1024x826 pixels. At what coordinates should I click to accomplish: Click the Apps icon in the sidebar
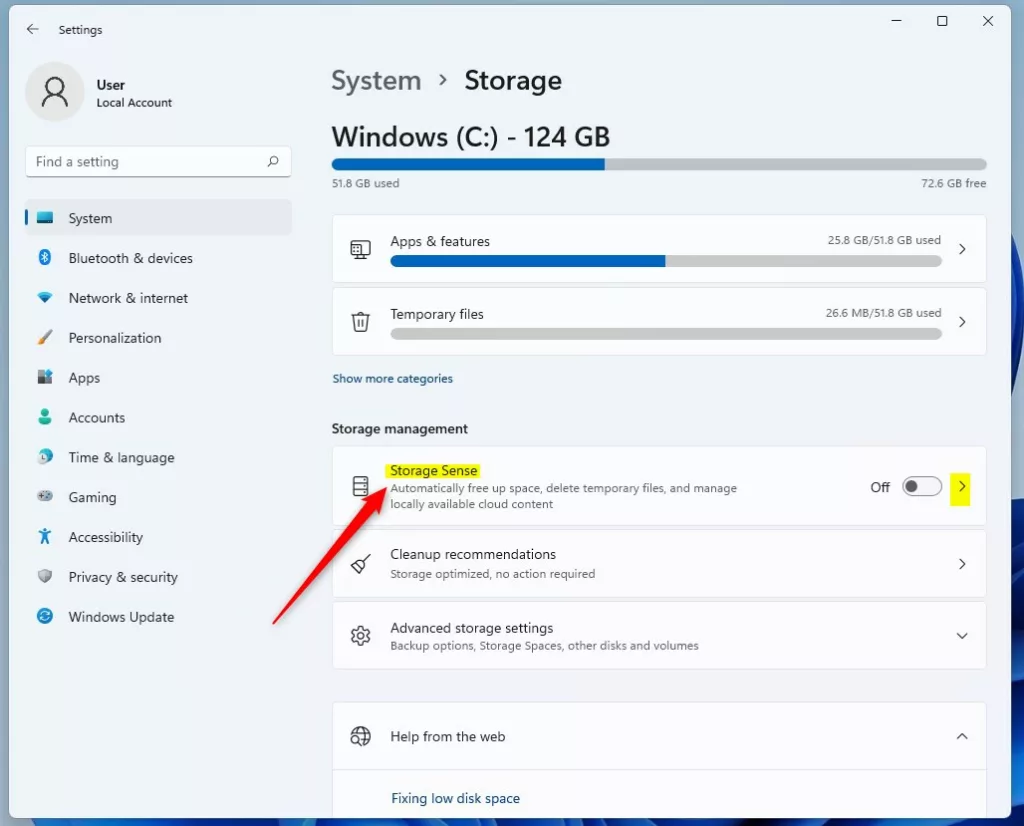point(44,377)
